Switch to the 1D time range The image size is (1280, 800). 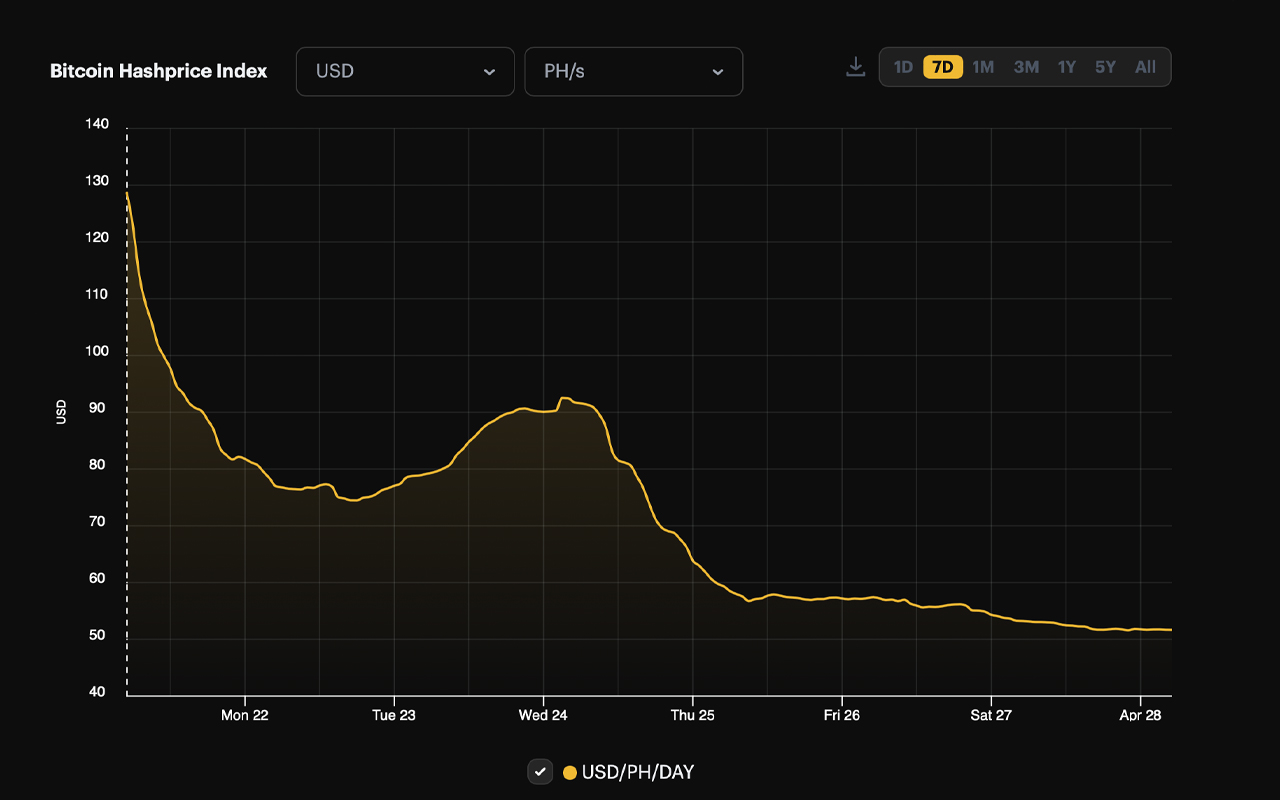pyautogui.click(x=903, y=67)
